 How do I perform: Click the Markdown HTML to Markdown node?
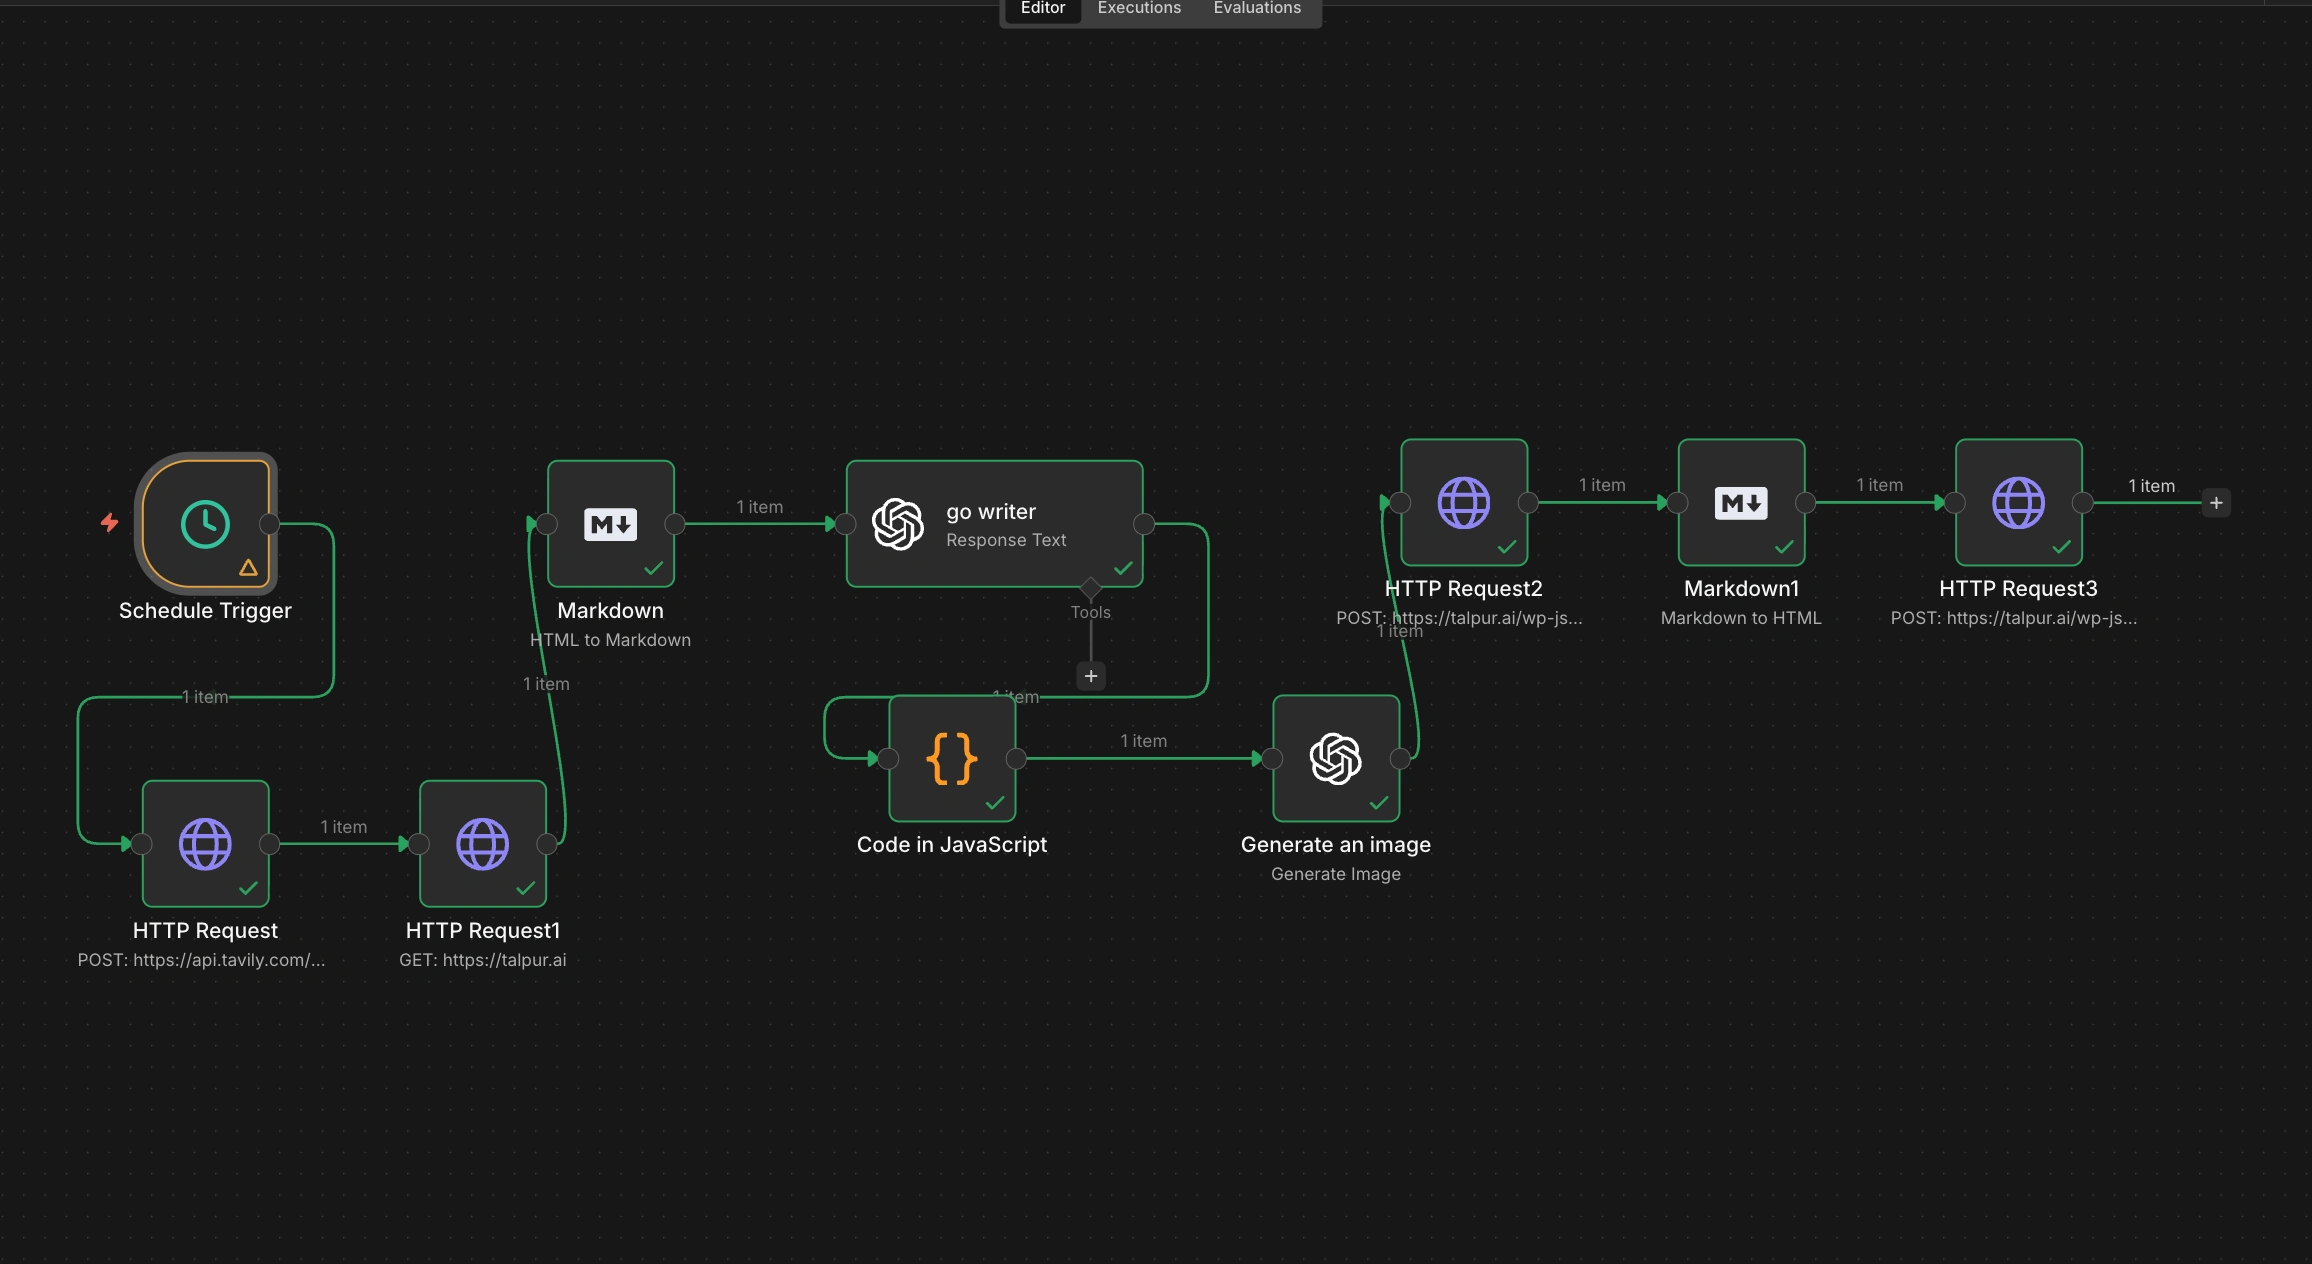point(610,524)
